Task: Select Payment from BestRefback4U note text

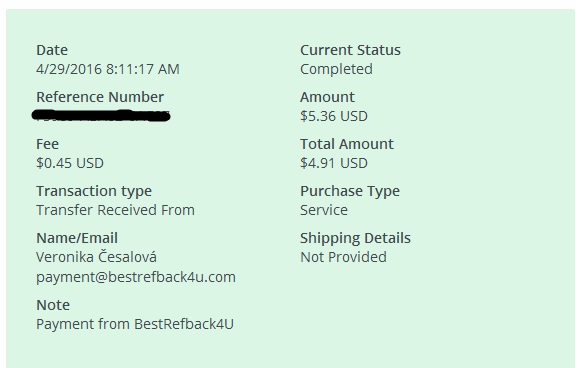Action: pos(135,324)
